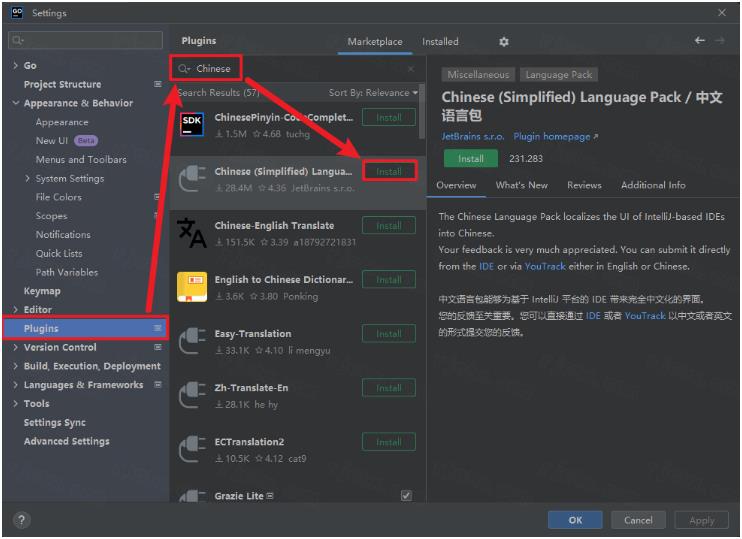Select Appearance under Appearance & Behavior
742x539 pixels.
[x=62, y=122]
